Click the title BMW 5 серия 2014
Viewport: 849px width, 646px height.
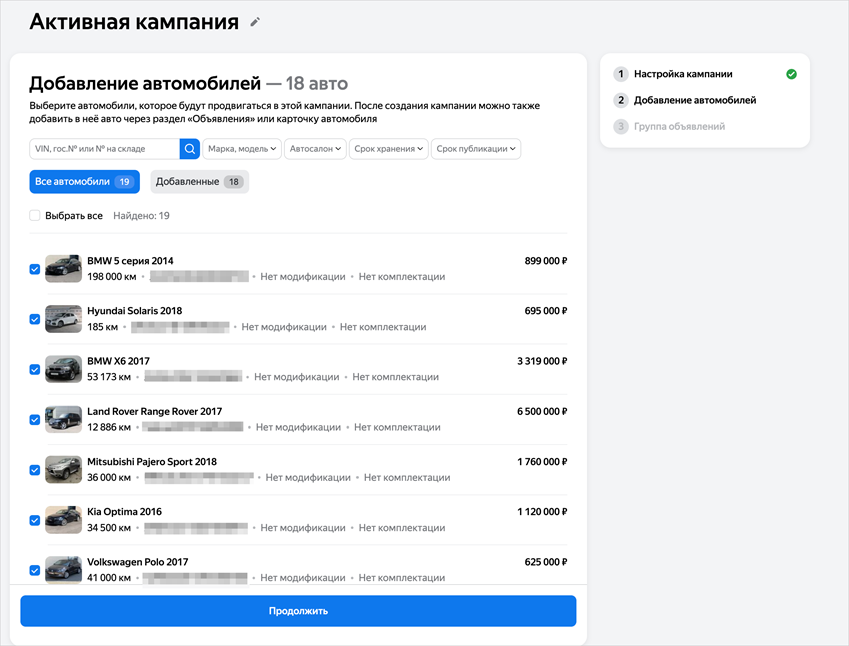click(130, 261)
